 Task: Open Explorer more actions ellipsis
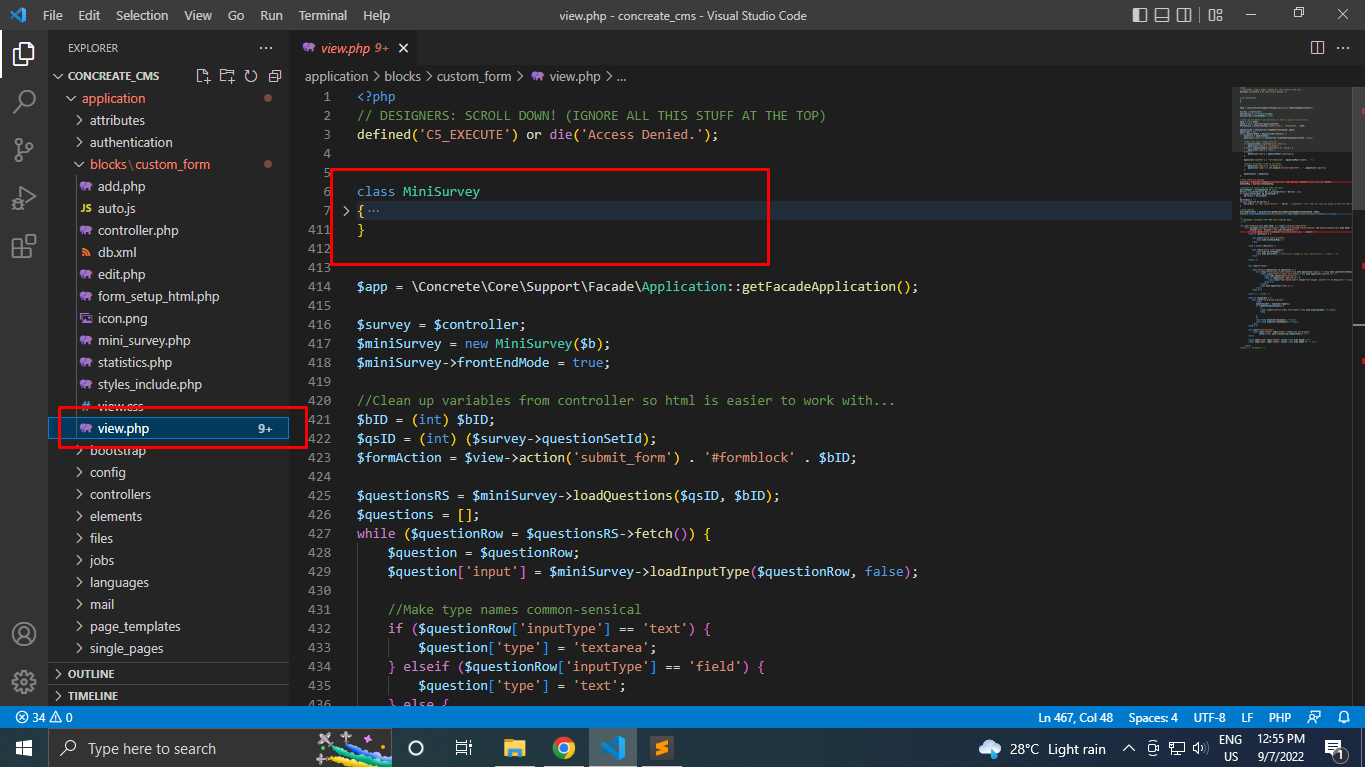pos(266,48)
